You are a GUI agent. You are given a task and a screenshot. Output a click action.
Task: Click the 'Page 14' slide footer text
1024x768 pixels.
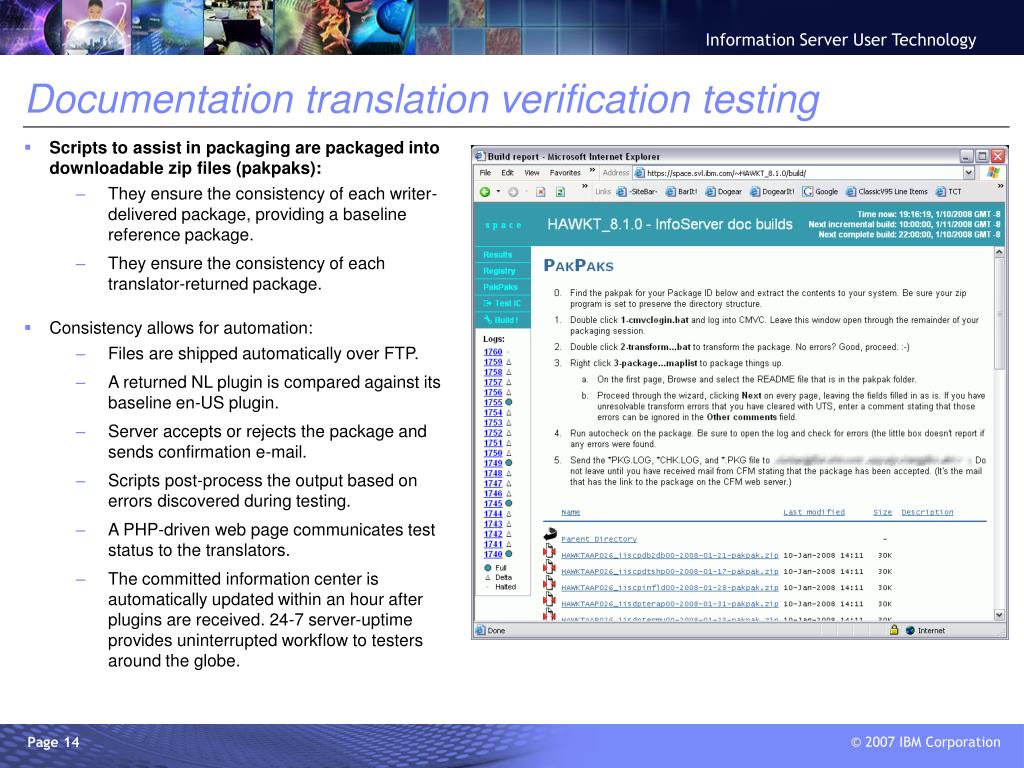(53, 742)
